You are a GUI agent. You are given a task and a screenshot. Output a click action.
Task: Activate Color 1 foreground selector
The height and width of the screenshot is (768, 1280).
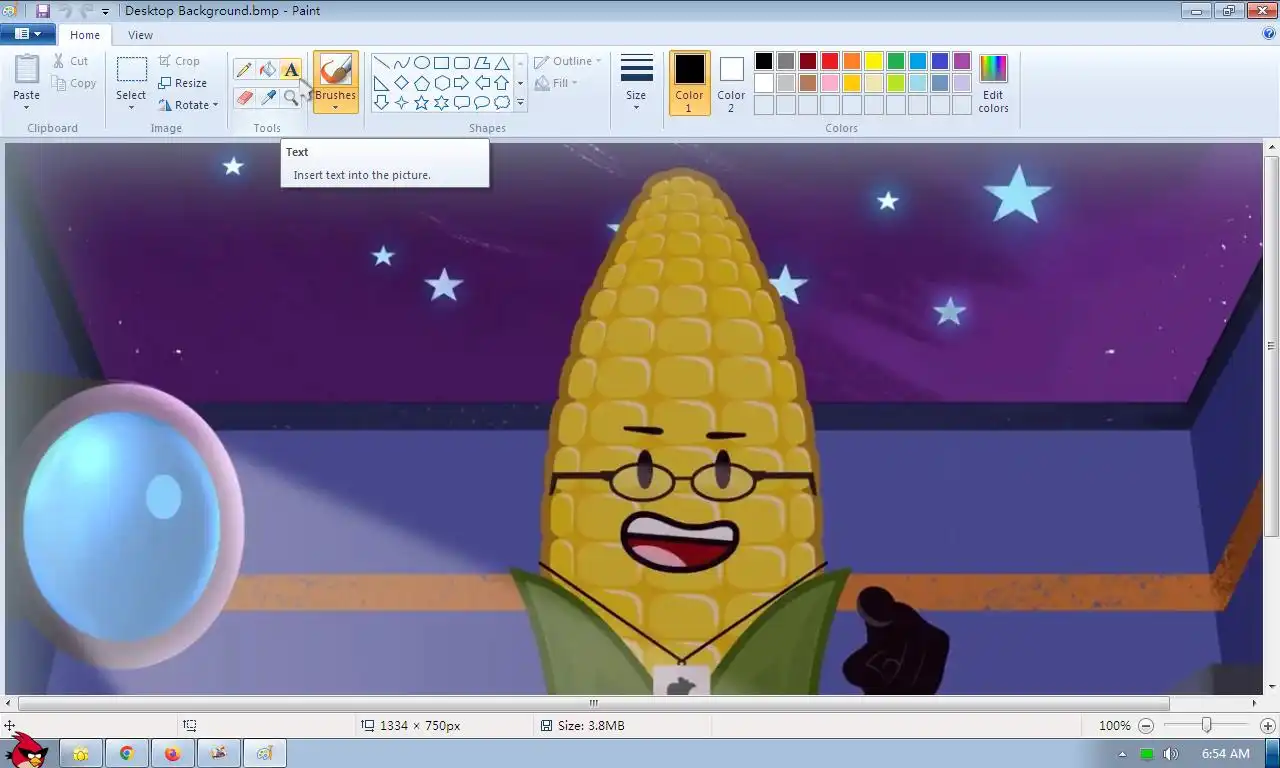pyautogui.click(x=689, y=83)
